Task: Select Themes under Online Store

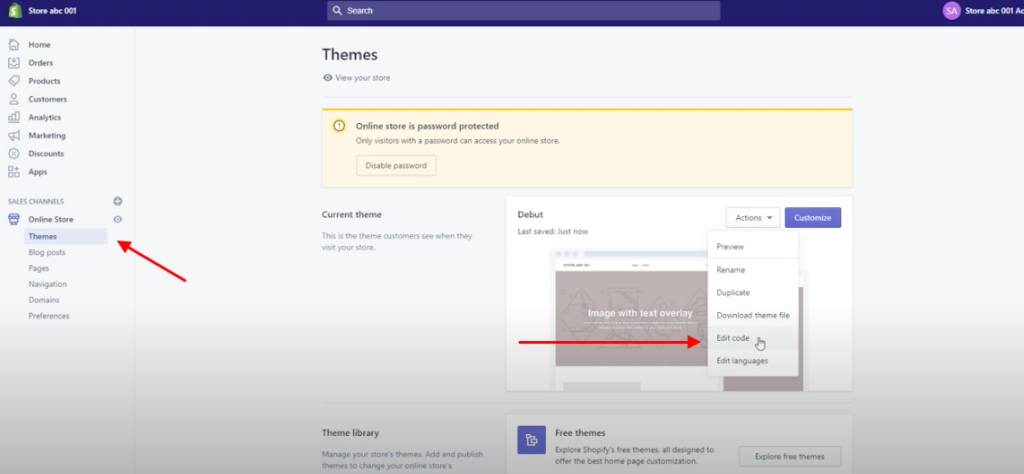Action: click(66, 236)
